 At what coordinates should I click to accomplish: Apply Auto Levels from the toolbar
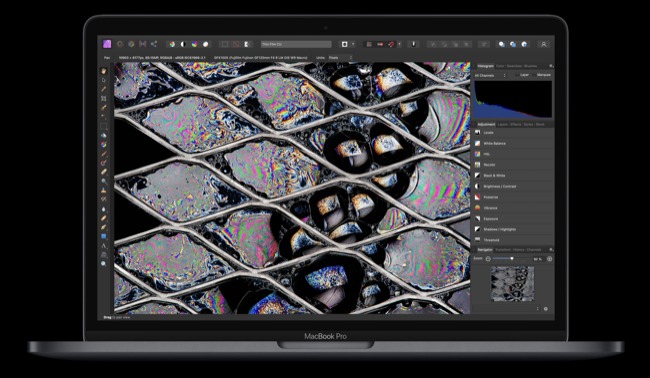click(172, 44)
